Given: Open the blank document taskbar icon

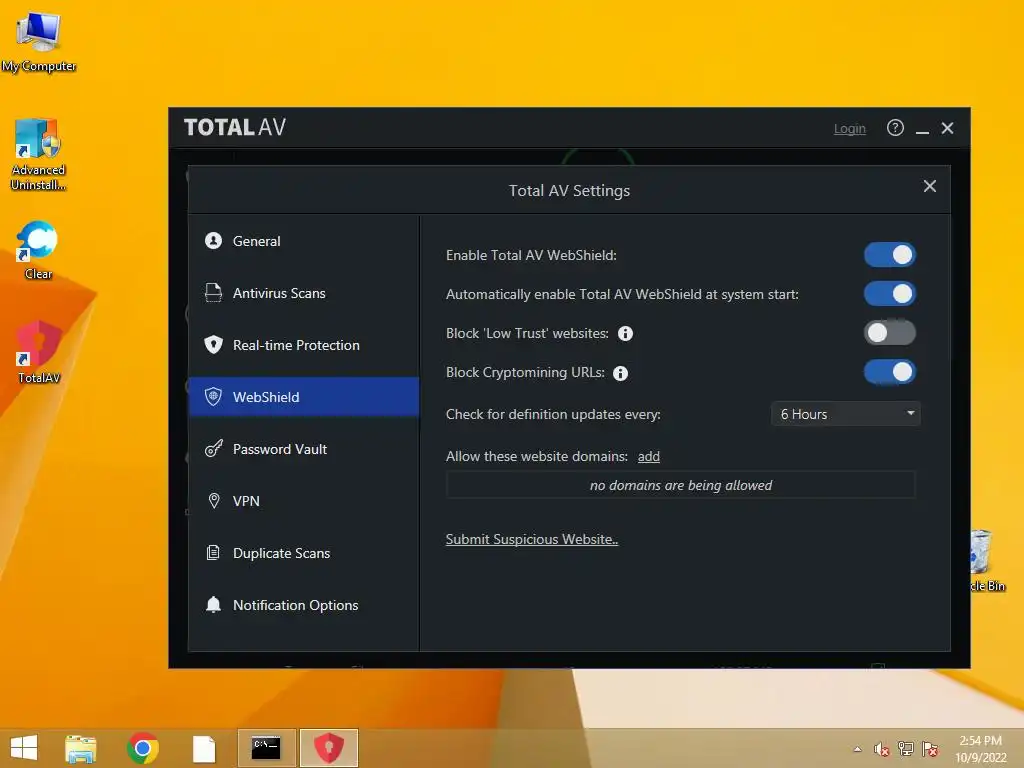Looking at the screenshot, I should (x=204, y=749).
